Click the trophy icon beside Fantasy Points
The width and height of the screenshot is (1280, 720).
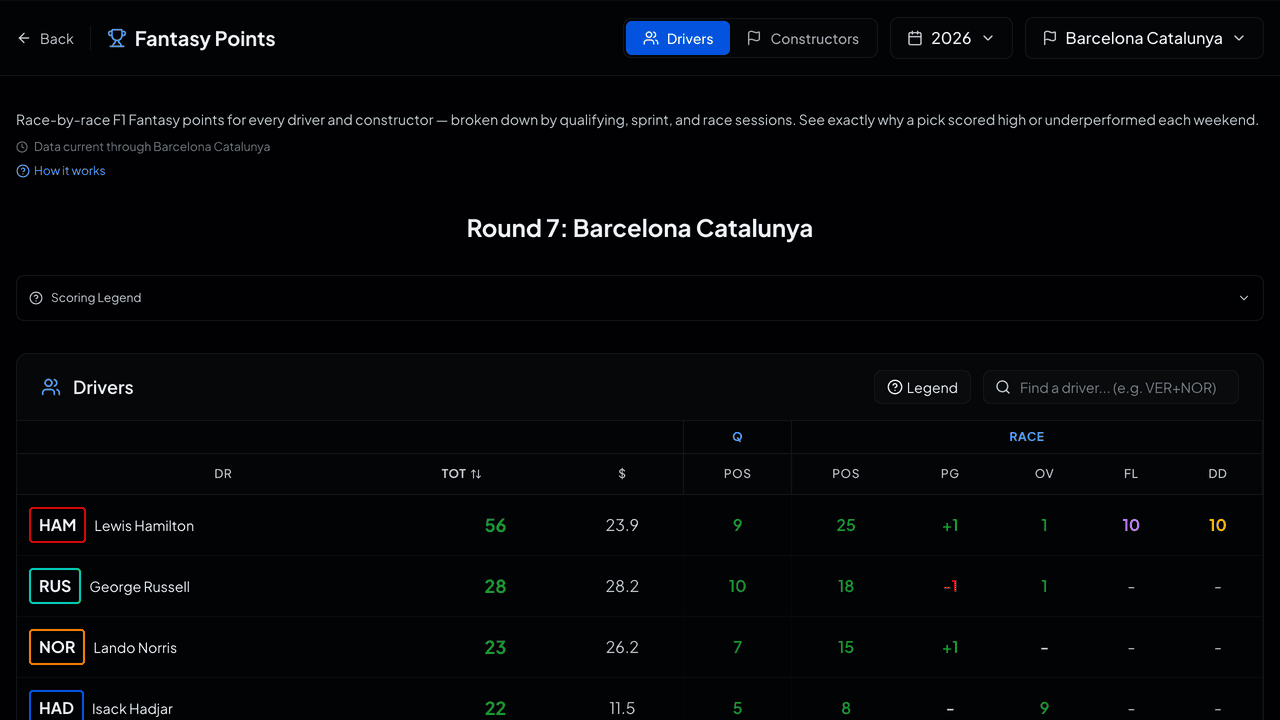click(117, 38)
